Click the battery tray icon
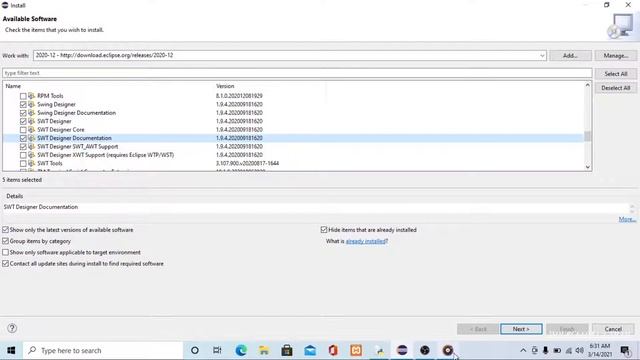 tap(557, 350)
